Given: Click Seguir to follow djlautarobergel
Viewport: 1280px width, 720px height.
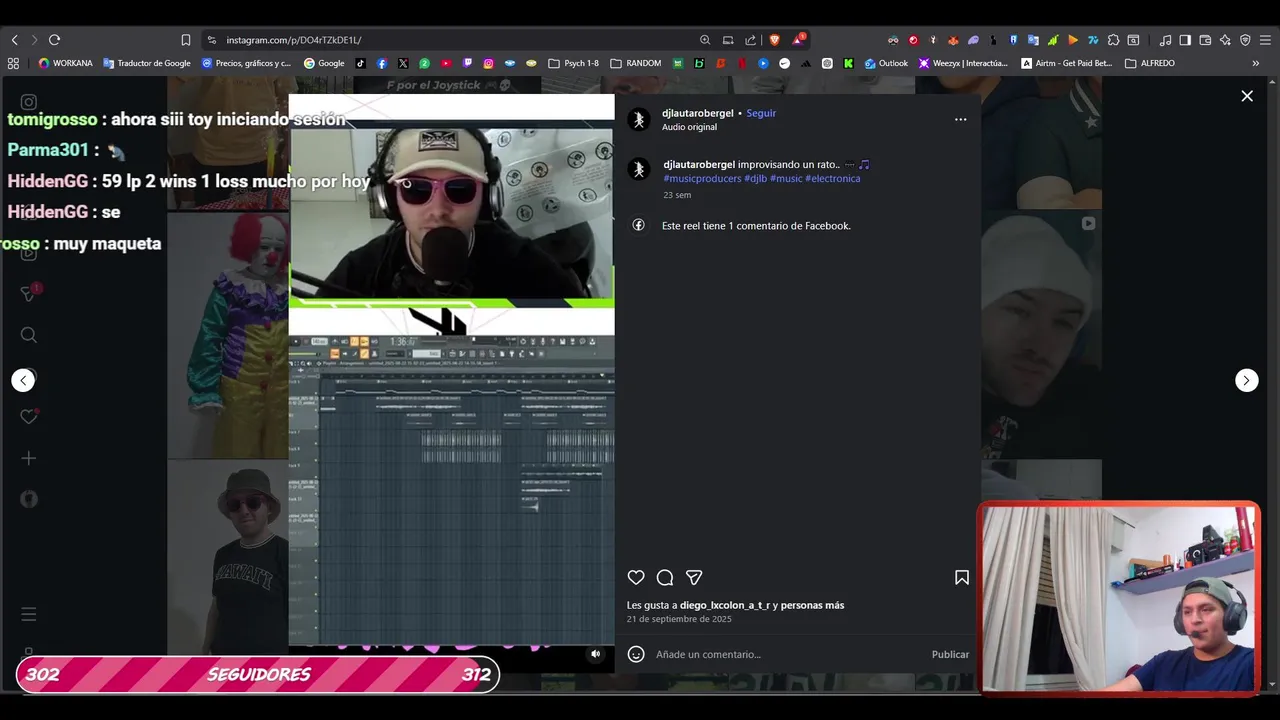Looking at the screenshot, I should click(761, 113).
